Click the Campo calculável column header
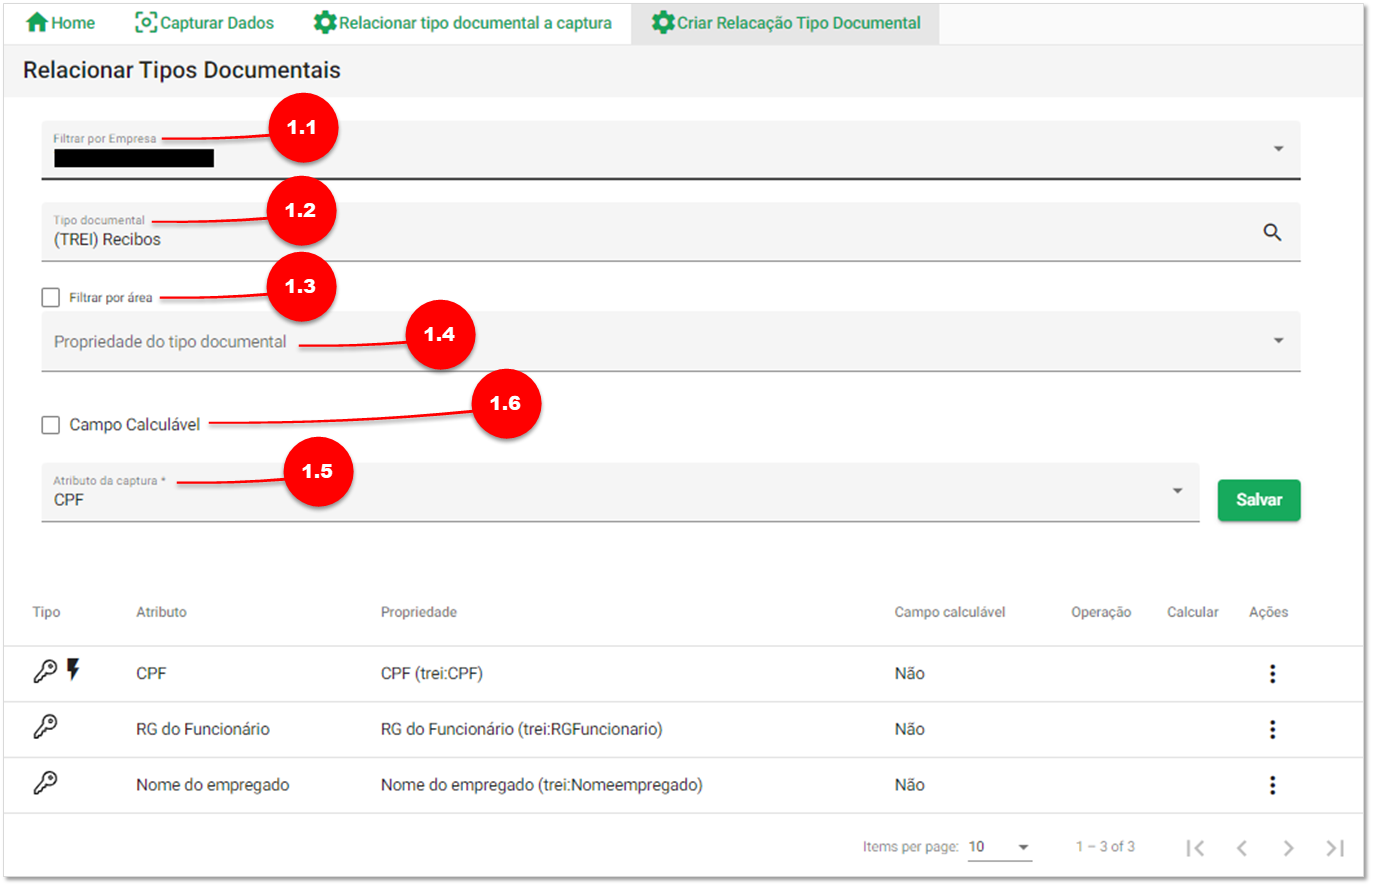1373x886 pixels. [x=950, y=612]
